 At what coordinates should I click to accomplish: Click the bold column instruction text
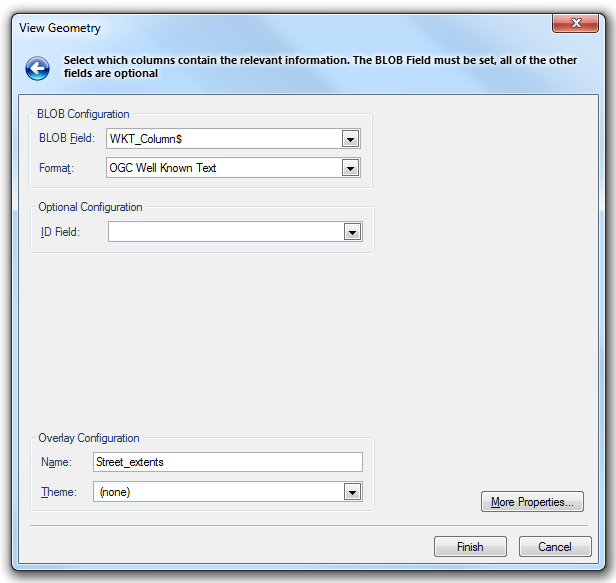coord(320,67)
